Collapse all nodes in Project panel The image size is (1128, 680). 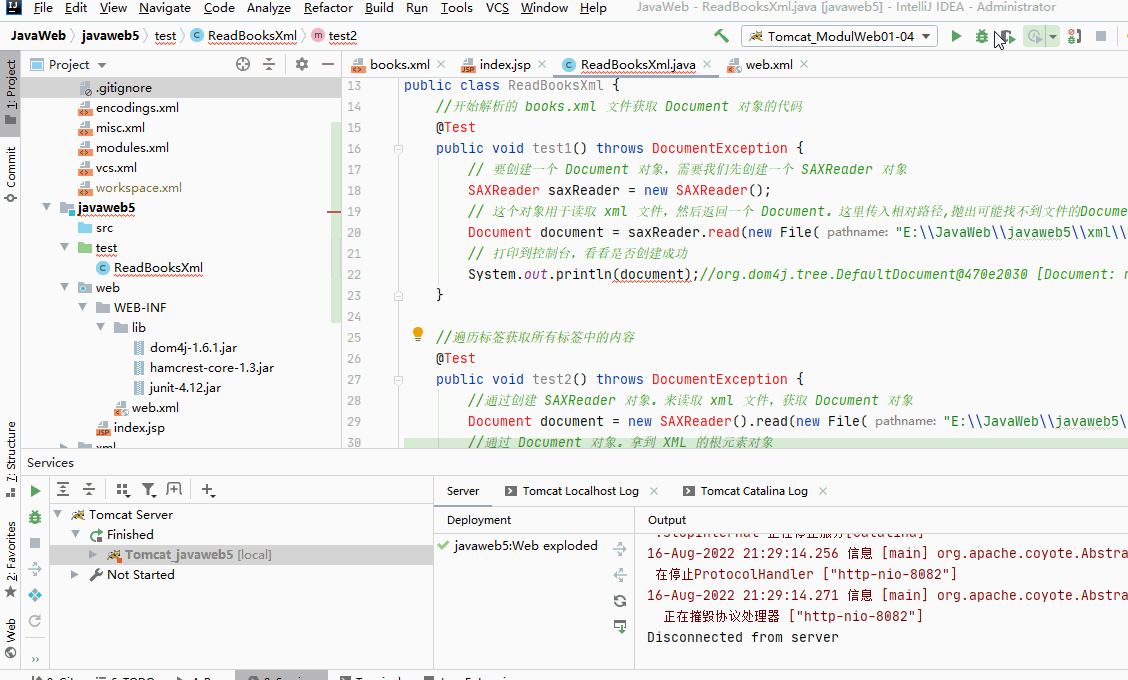(268, 64)
